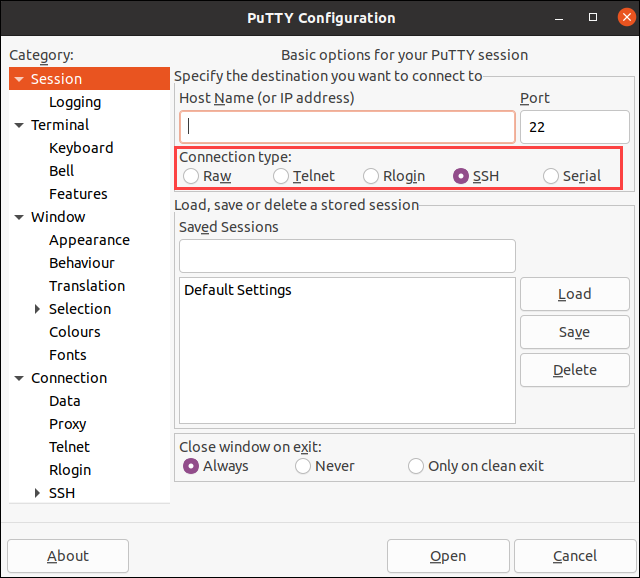Select the Telnet connection type radio
The height and width of the screenshot is (578, 640).
click(281, 176)
